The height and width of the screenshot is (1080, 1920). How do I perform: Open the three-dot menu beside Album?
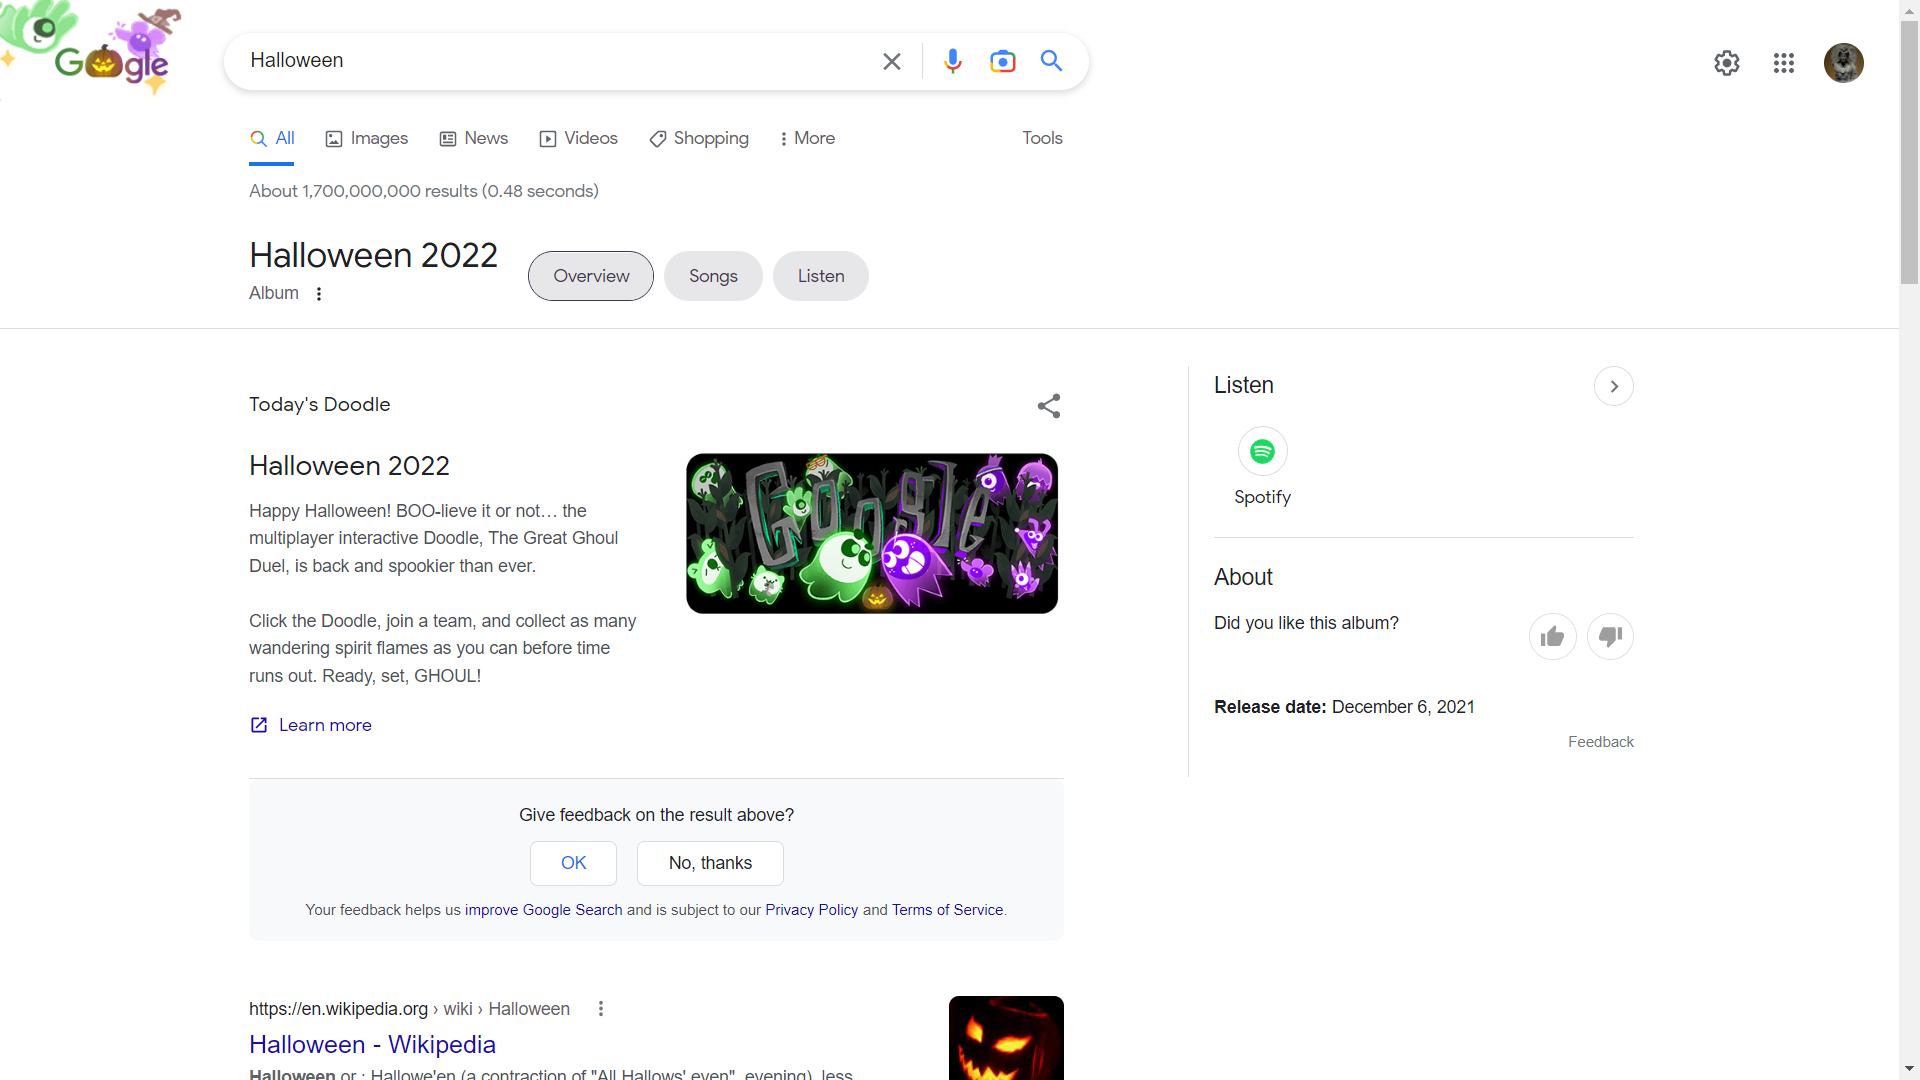coord(319,293)
